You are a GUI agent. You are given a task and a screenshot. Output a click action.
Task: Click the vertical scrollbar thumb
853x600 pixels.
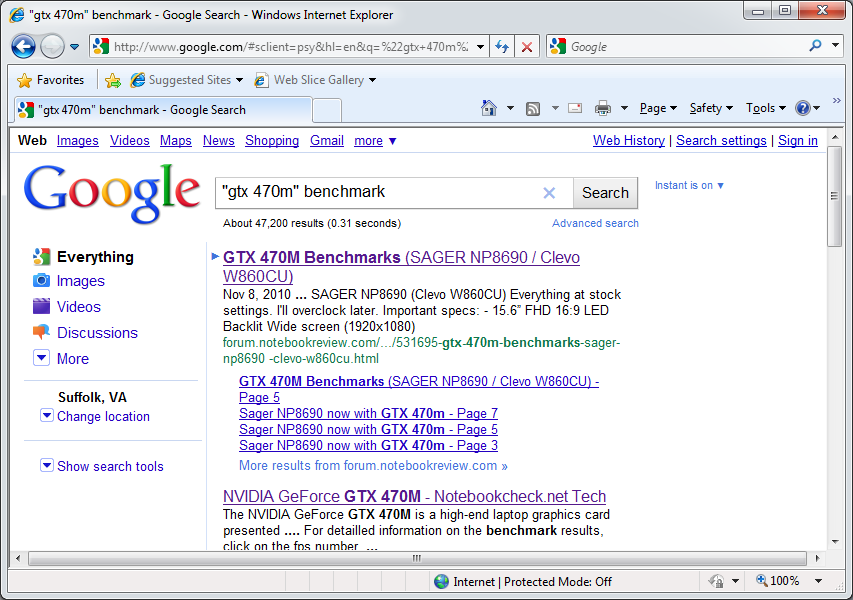pos(834,196)
